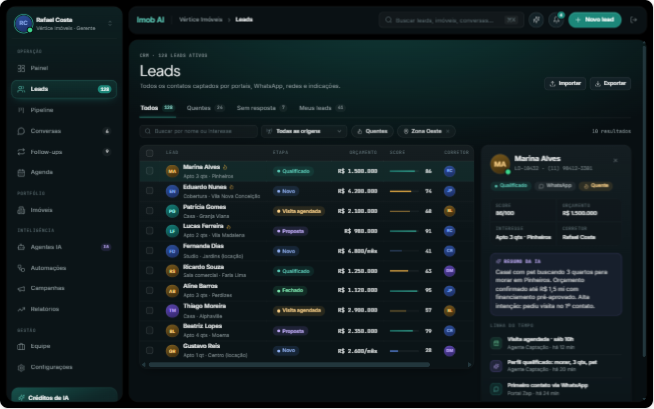
Task: Click the Importar button
Action: pos(565,83)
